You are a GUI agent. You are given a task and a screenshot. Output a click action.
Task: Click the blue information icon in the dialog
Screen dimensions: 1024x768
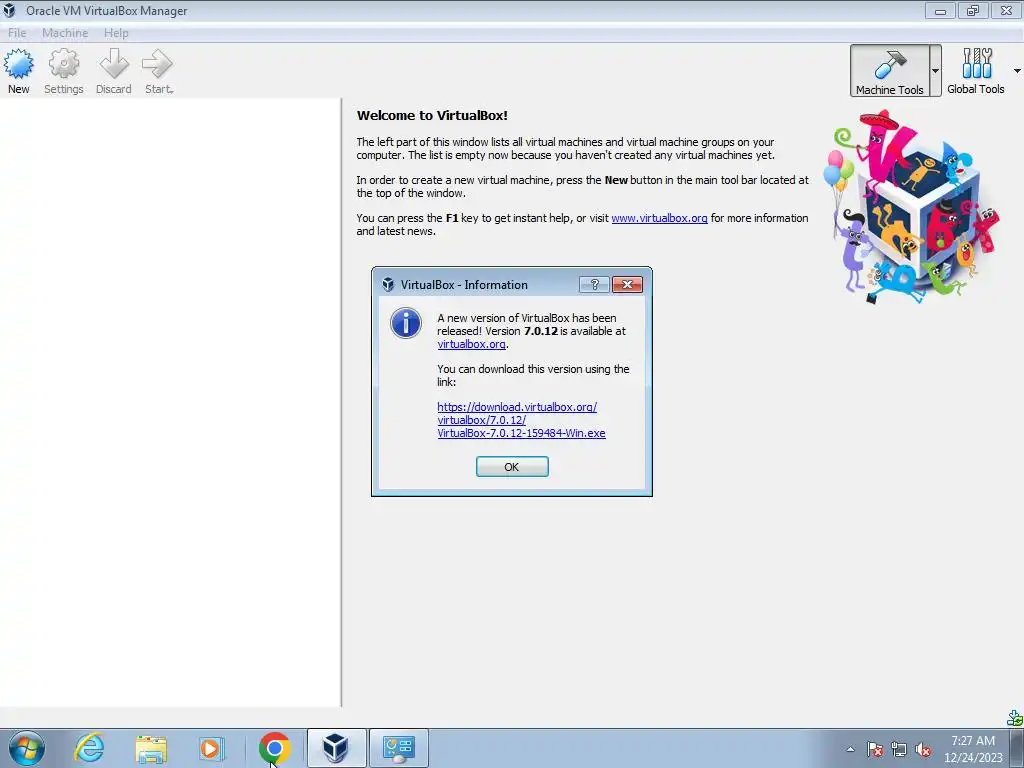(x=406, y=323)
